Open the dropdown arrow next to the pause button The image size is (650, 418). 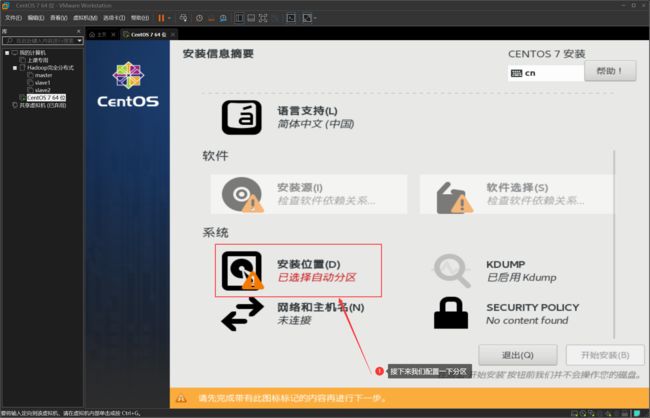169,18
